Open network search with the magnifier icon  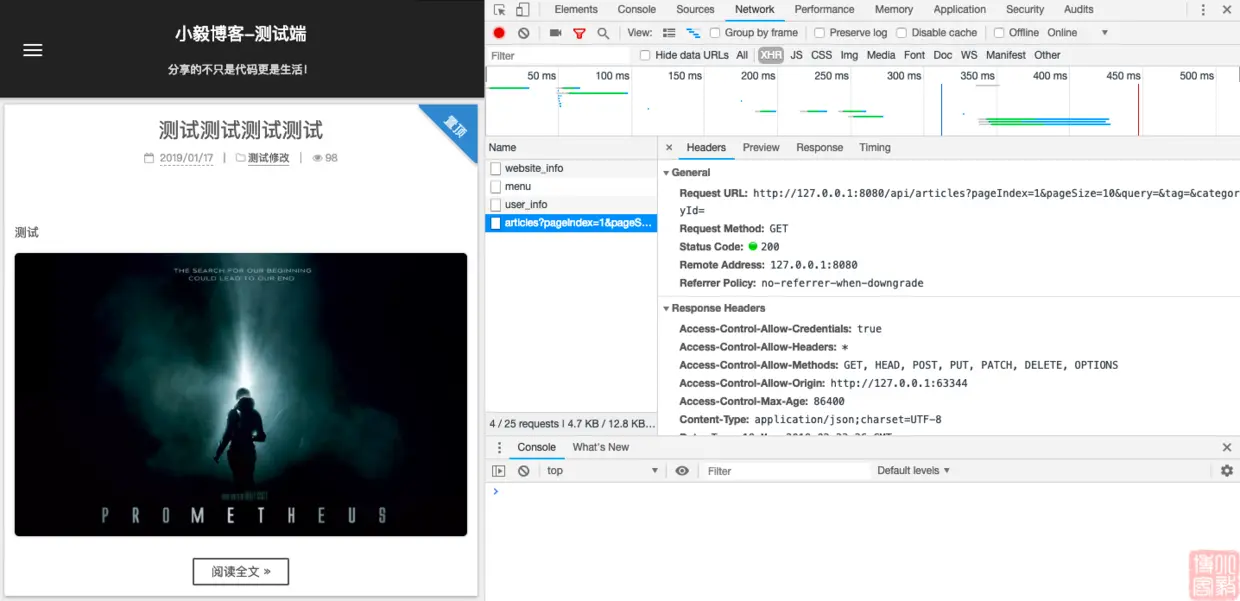(x=603, y=33)
